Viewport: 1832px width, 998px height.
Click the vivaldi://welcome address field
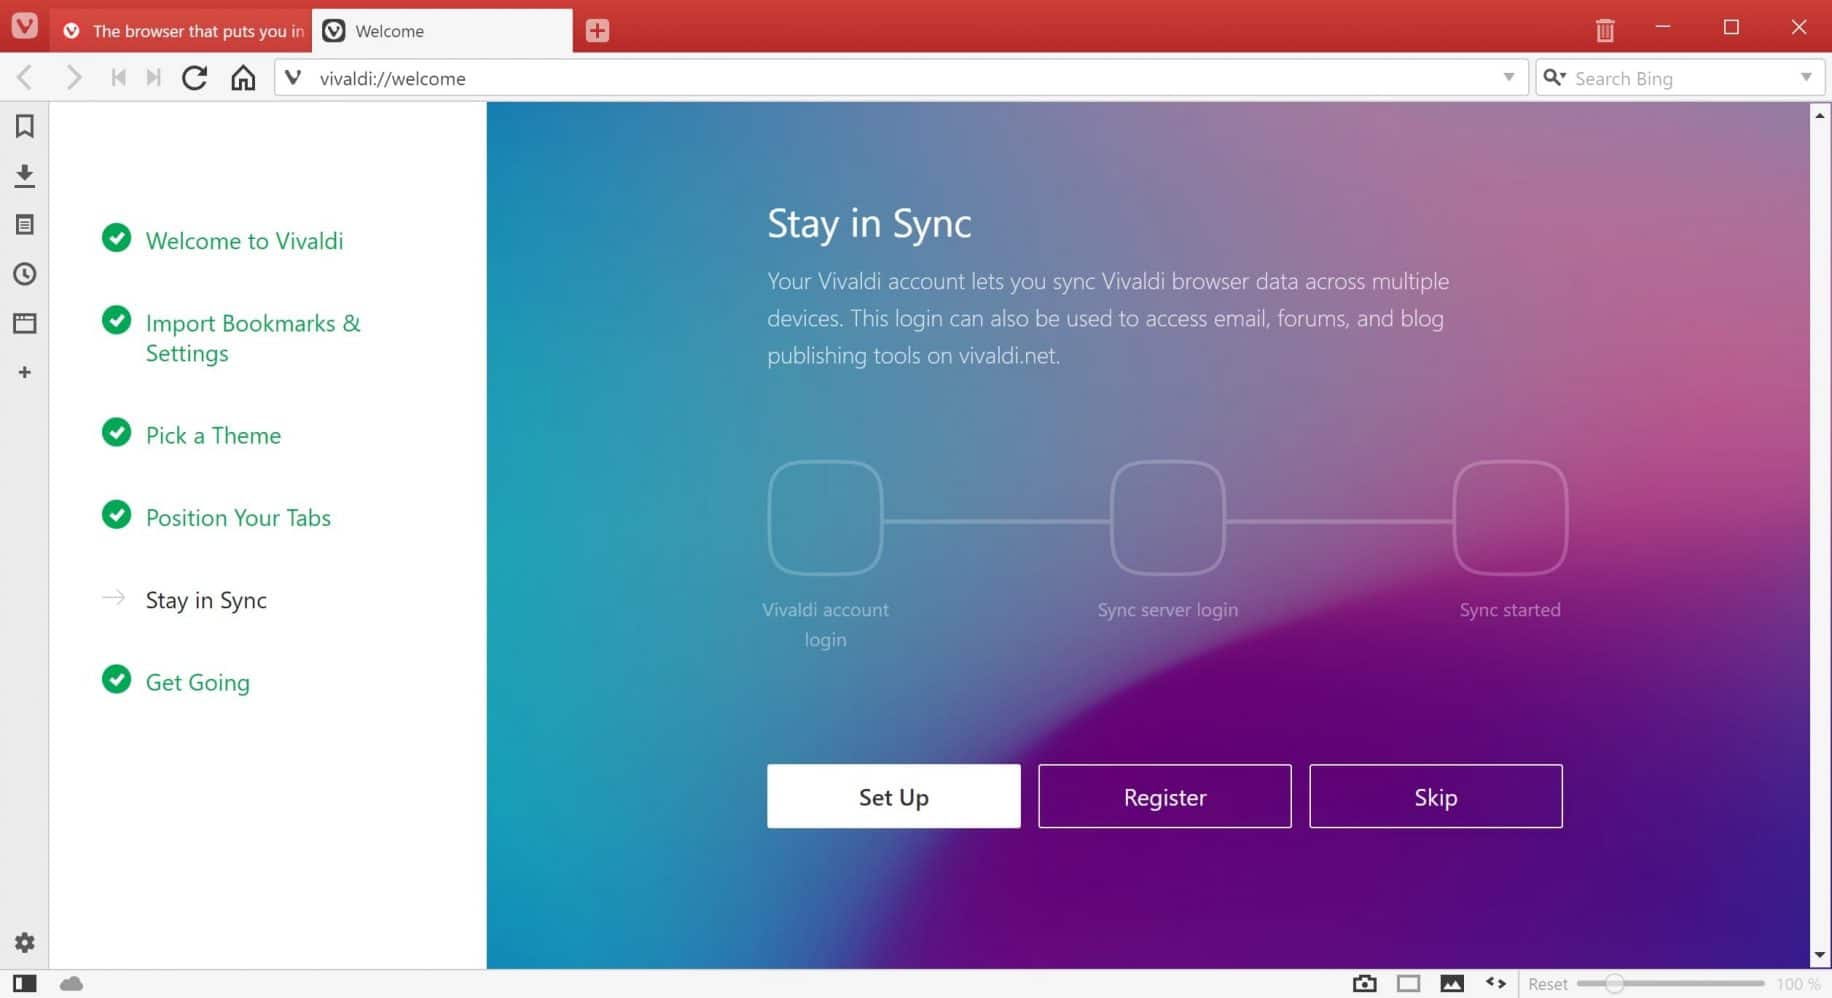pyautogui.click(x=900, y=78)
